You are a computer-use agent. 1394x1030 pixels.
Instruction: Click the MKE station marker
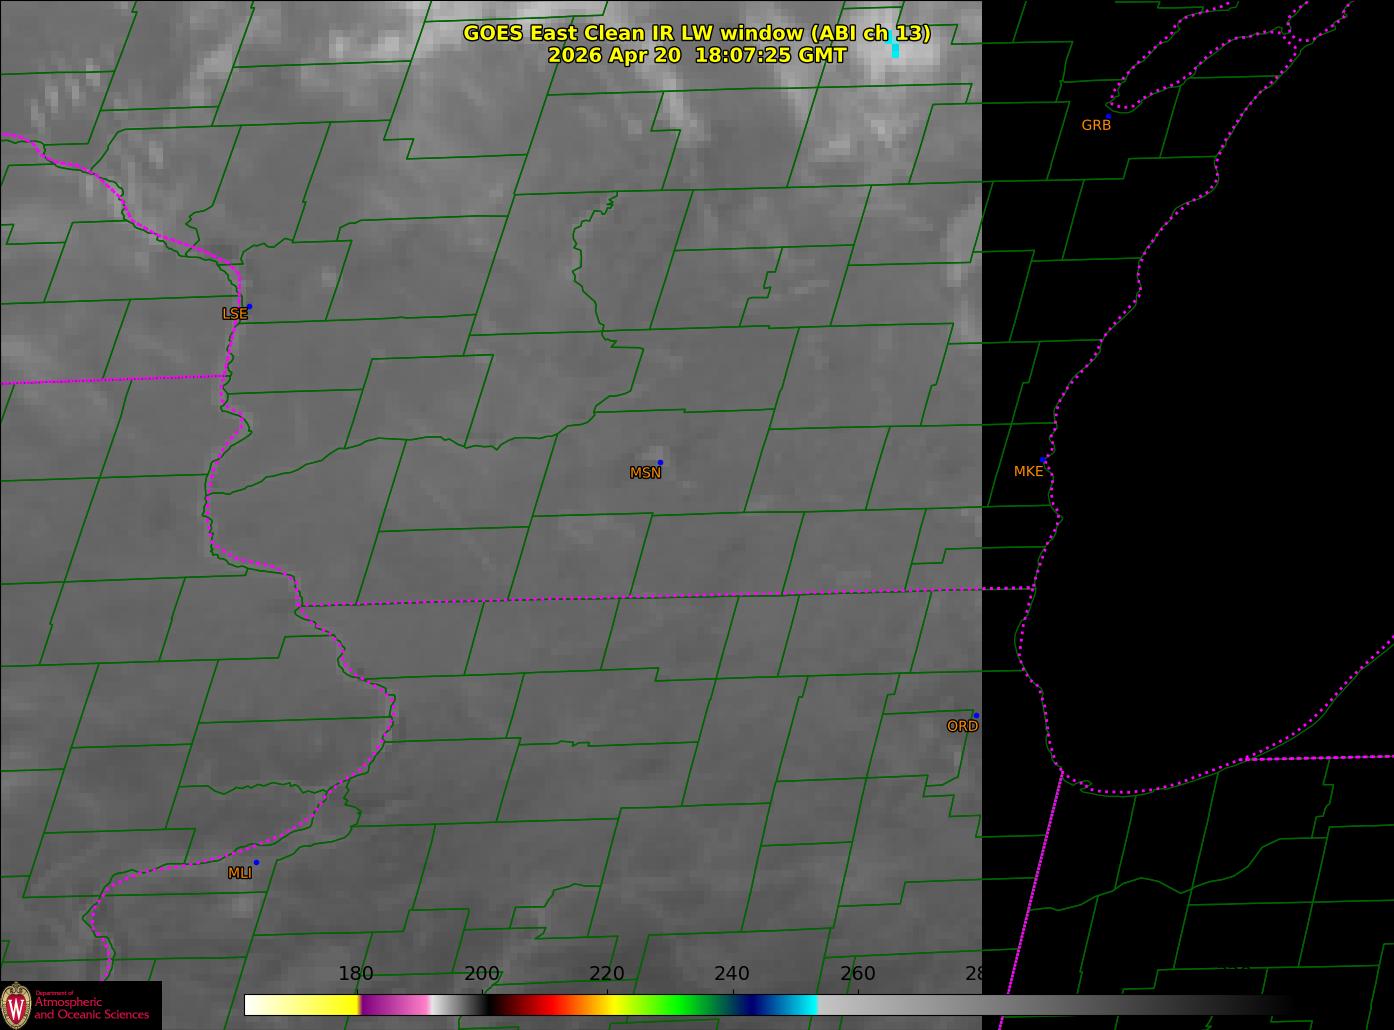[1043, 460]
